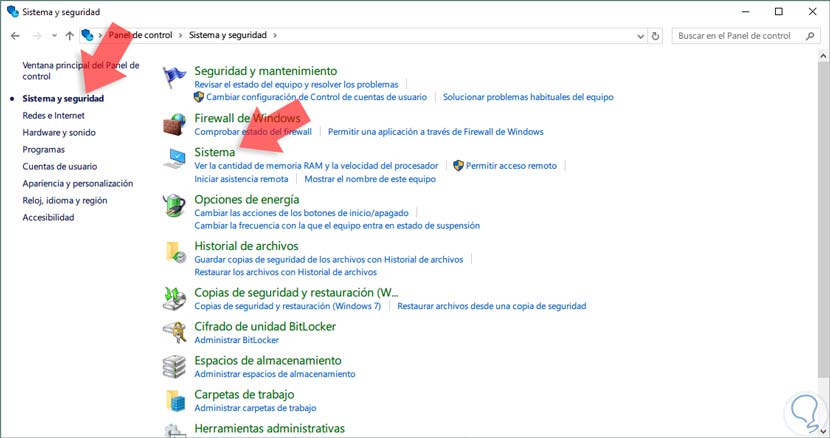This screenshot has width=830, height=438.
Task: Go back with the left arrow button
Action: coord(15,35)
